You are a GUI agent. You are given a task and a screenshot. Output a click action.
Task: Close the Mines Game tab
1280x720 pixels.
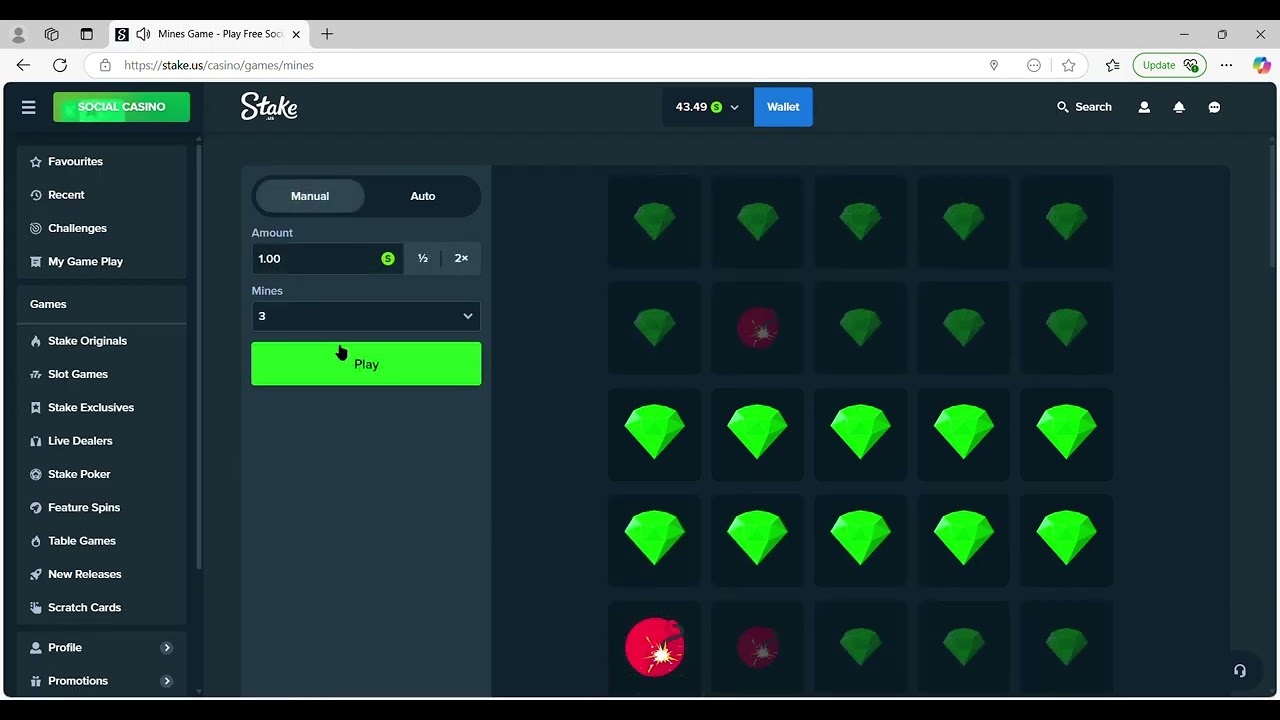[x=296, y=34]
